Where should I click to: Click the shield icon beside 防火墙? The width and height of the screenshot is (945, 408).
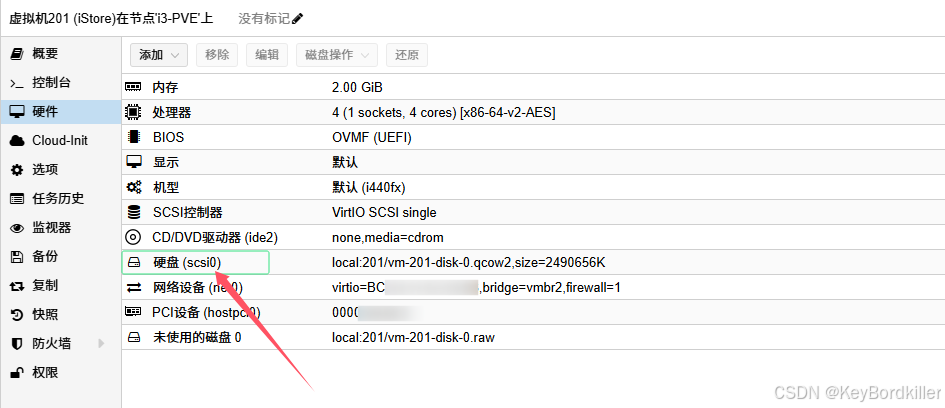tap(17, 344)
